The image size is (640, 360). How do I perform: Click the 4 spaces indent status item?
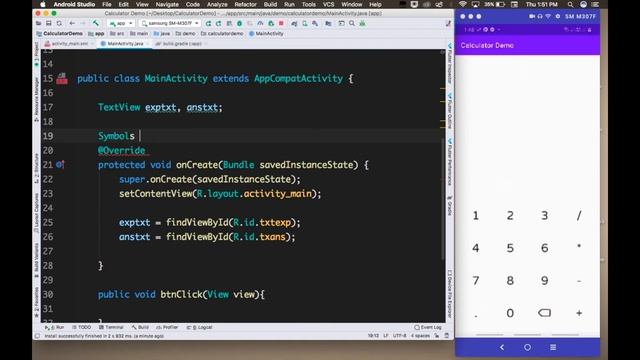point(420,336)
